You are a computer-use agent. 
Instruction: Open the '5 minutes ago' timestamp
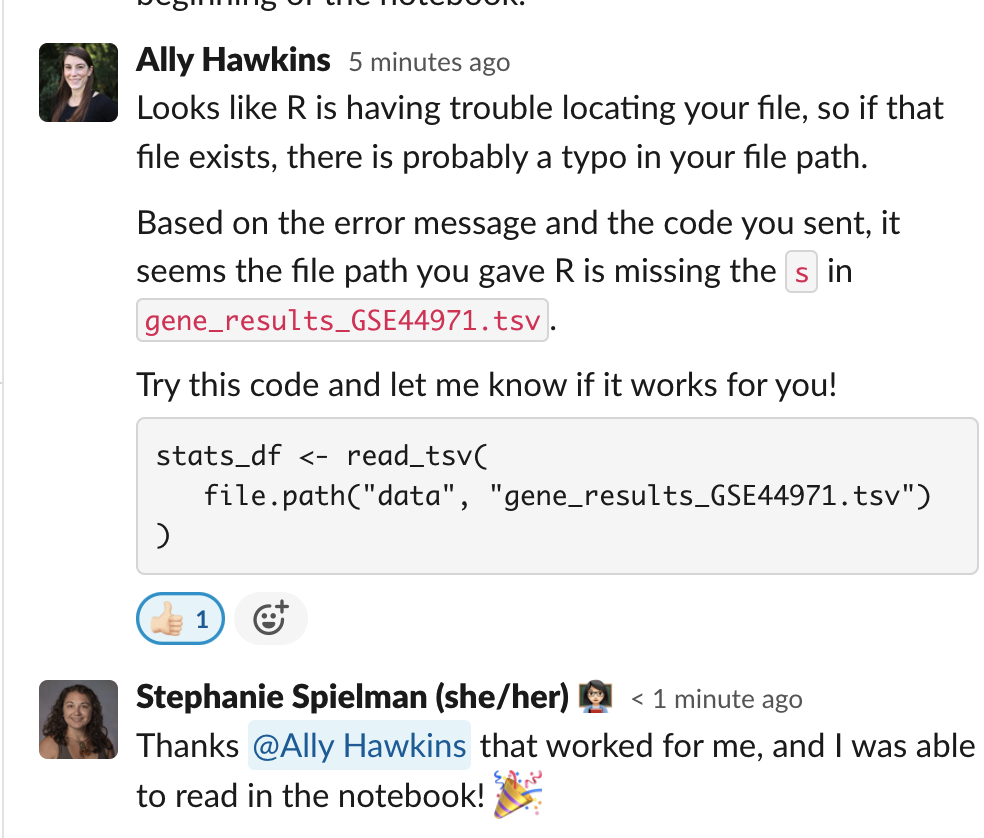click(428, 62)
